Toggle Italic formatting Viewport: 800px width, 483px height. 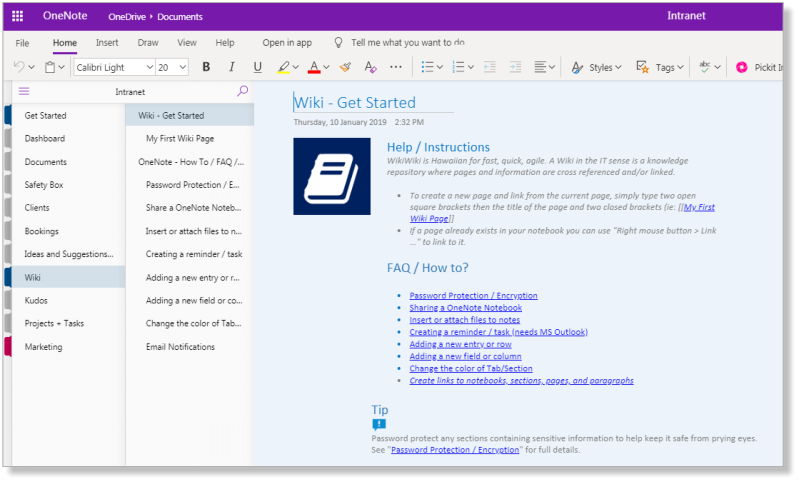(232, 67)
